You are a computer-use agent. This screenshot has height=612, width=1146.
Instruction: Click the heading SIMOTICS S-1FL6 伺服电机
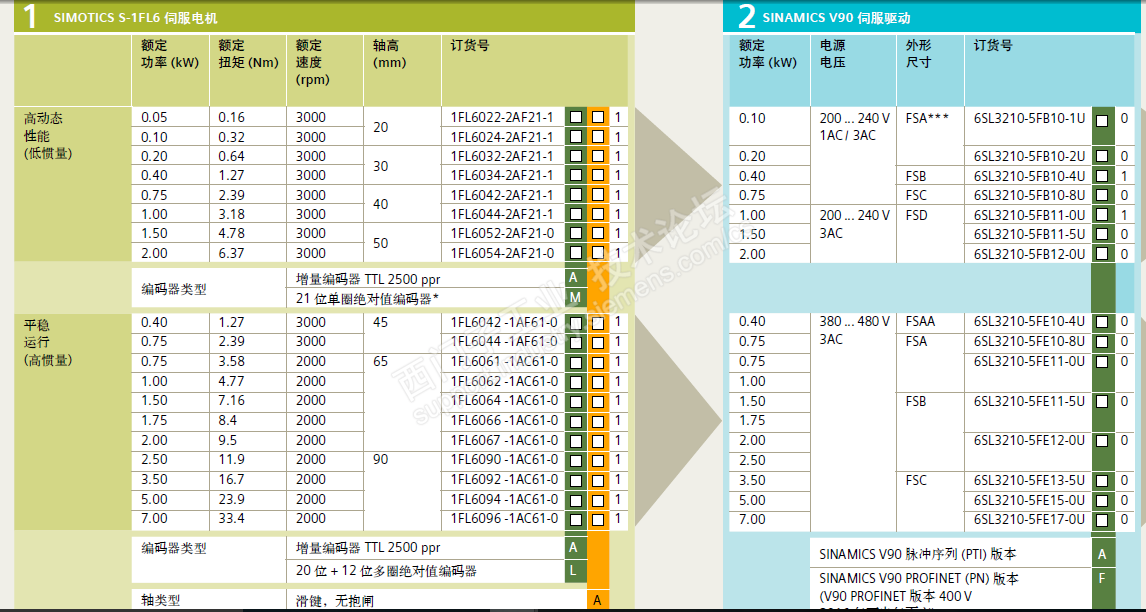pos(135,18)
